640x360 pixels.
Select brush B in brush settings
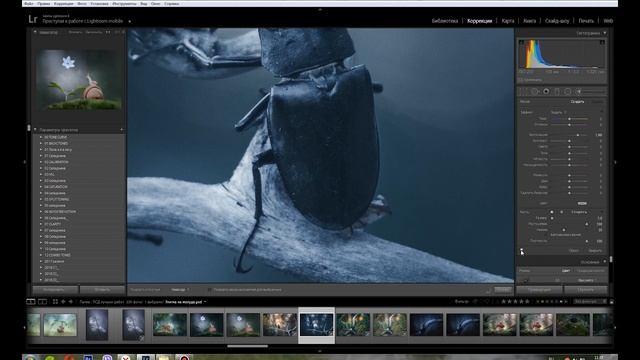click(x=562, y=212)
